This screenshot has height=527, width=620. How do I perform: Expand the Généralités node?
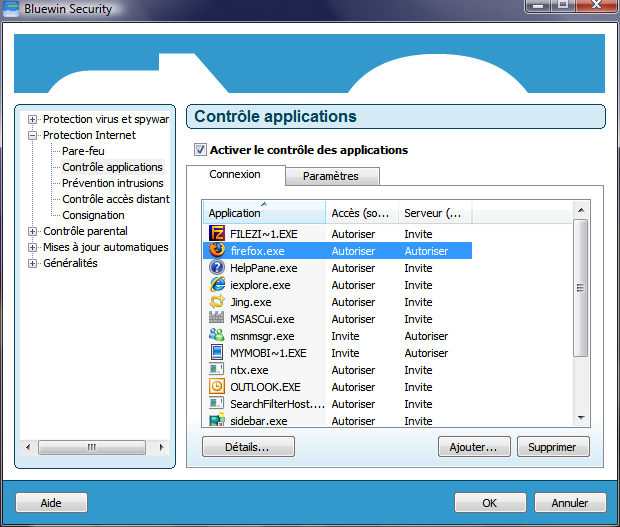click(x=32, y=263)
